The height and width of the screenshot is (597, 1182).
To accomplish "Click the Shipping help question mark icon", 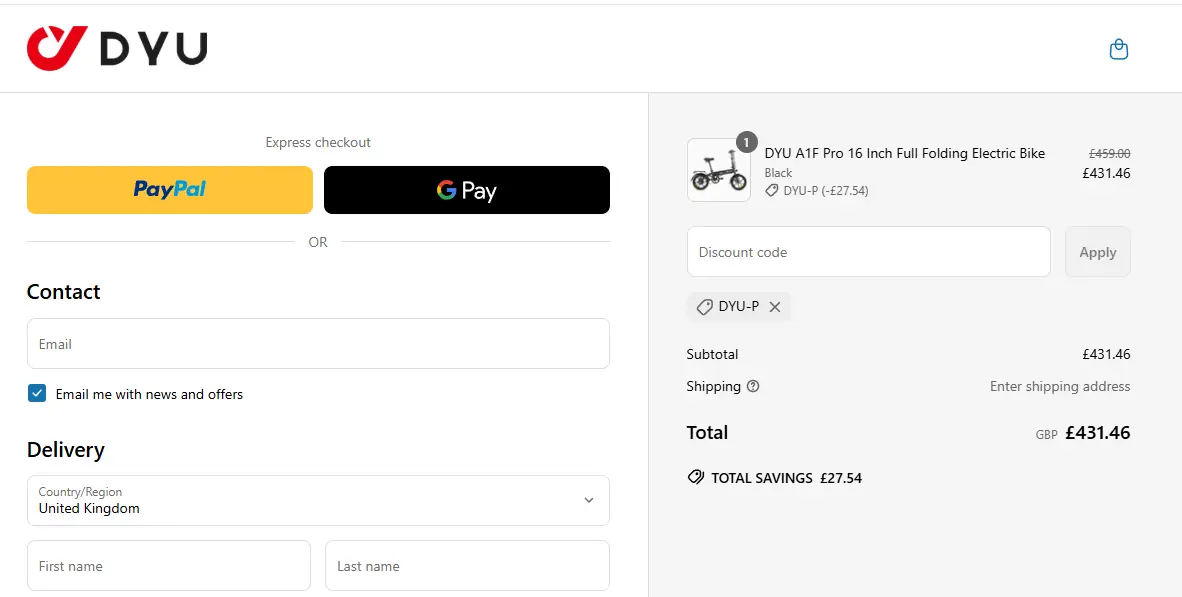I will click(752, 386).
